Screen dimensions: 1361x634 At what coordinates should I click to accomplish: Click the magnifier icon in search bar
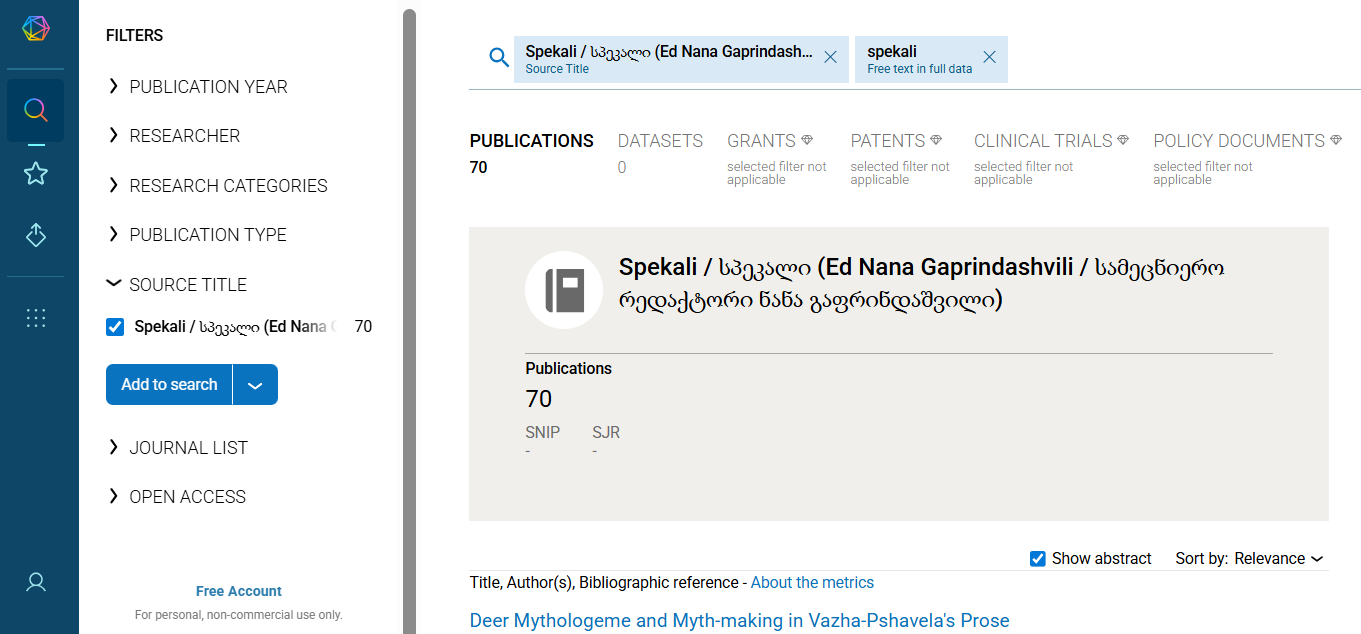pos(499,58)
